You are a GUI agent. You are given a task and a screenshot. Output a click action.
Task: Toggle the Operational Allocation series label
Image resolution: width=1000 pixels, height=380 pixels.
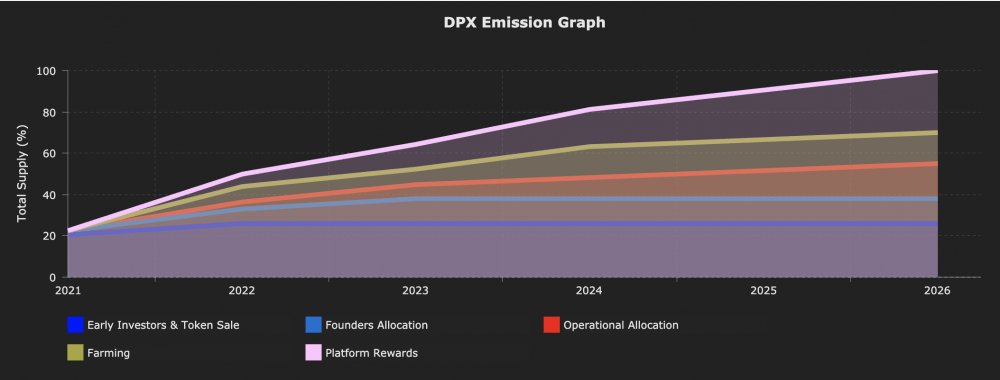click(621, 325)
